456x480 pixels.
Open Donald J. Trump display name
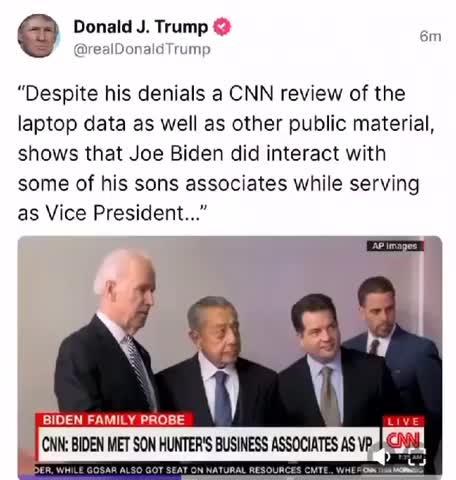pyautogui.click(x=141, y=27)
